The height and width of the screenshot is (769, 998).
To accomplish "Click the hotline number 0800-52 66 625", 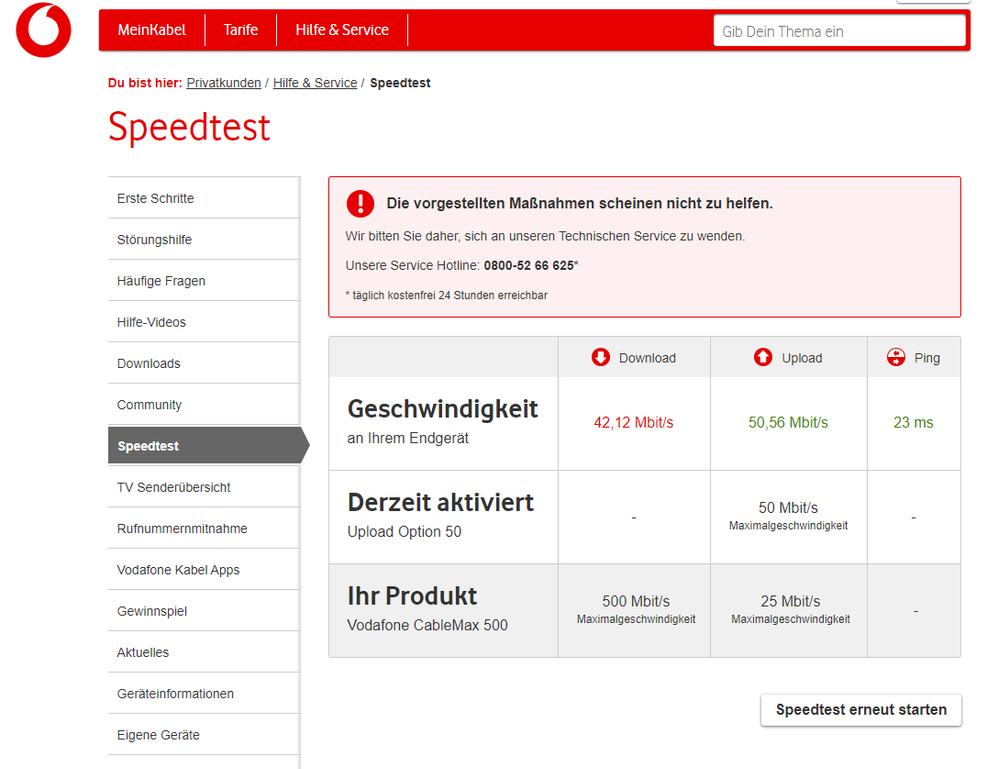I will tap(529, 265).
